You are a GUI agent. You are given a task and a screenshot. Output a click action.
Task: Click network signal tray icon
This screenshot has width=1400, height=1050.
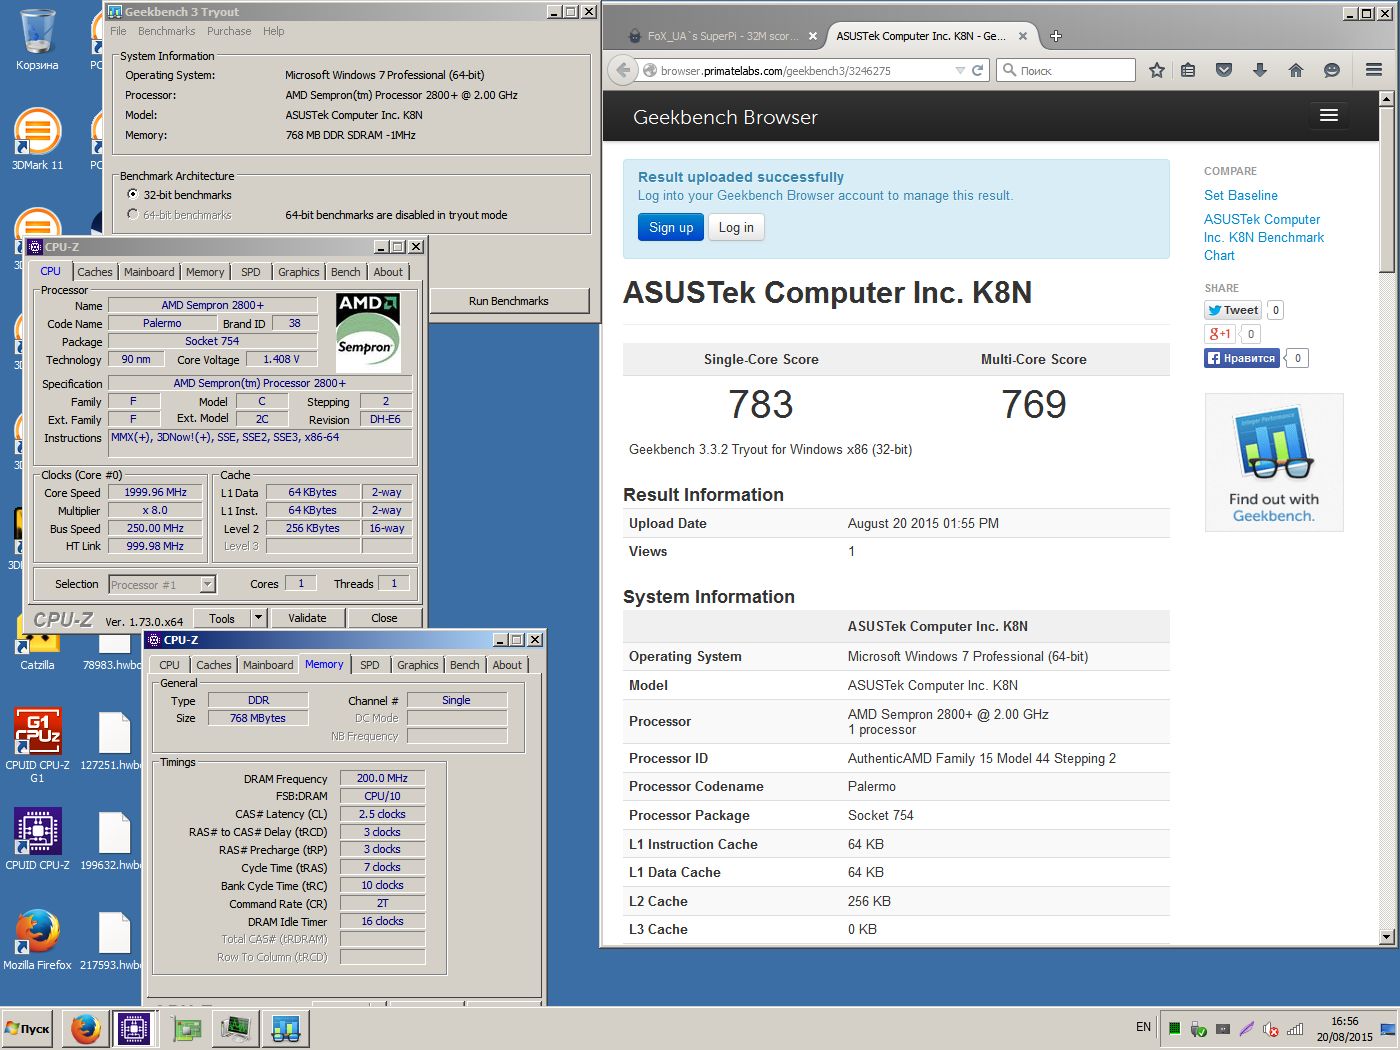[1295, 1029]
